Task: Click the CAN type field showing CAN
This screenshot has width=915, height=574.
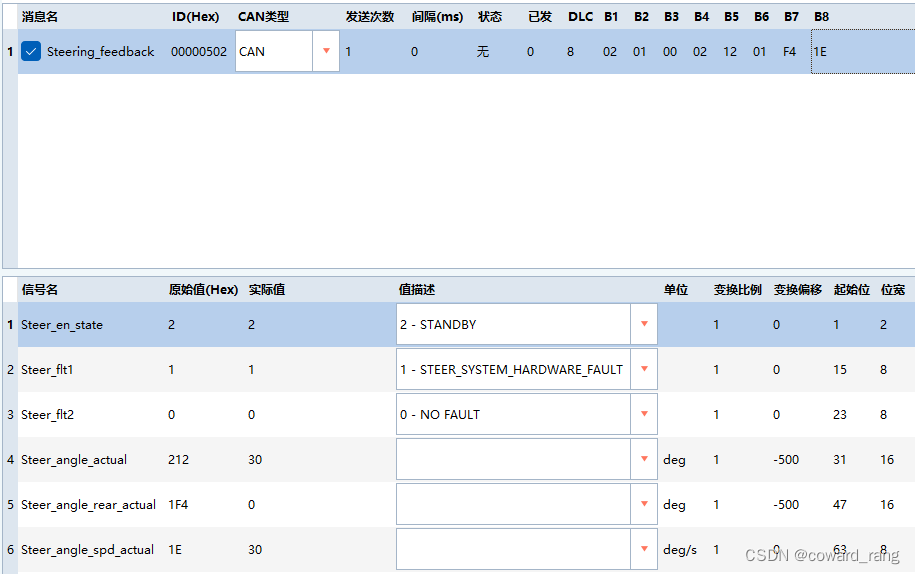Action: click(274, 51)
